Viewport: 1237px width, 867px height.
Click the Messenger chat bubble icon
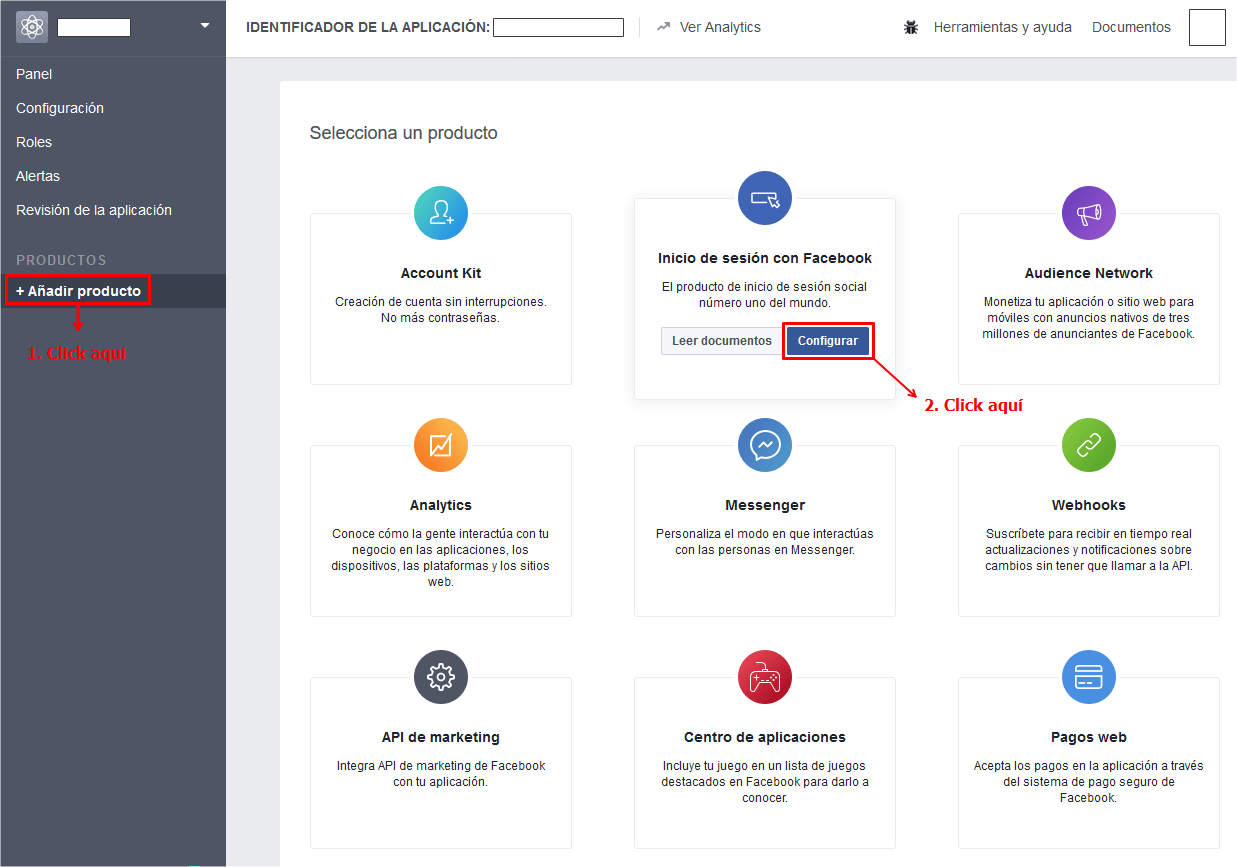765,445
